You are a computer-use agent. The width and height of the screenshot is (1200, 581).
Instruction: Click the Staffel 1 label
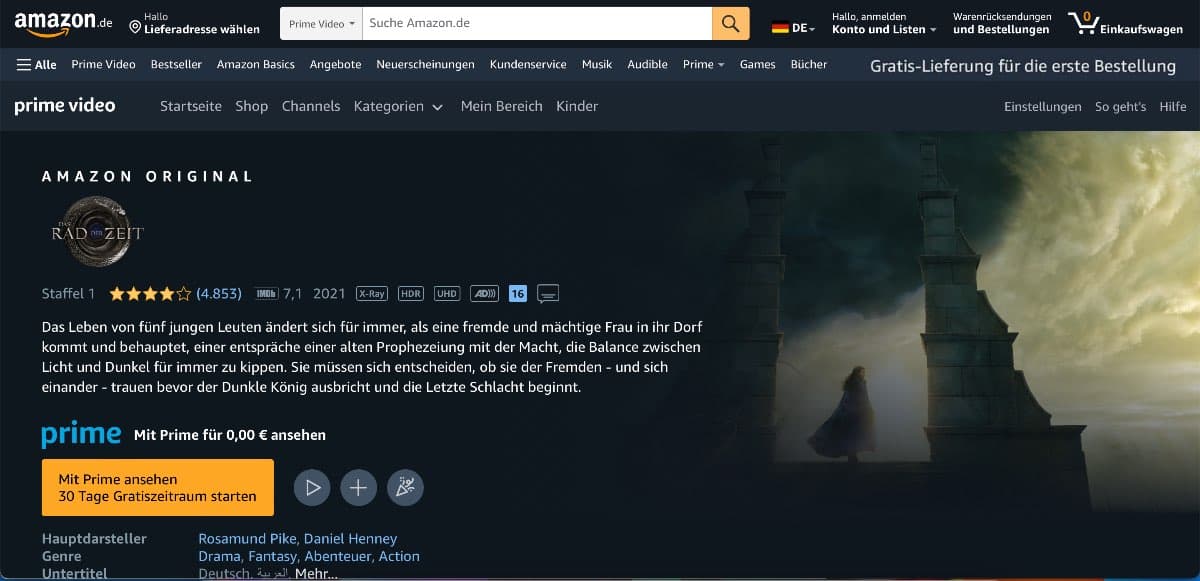tap(68, 294)
